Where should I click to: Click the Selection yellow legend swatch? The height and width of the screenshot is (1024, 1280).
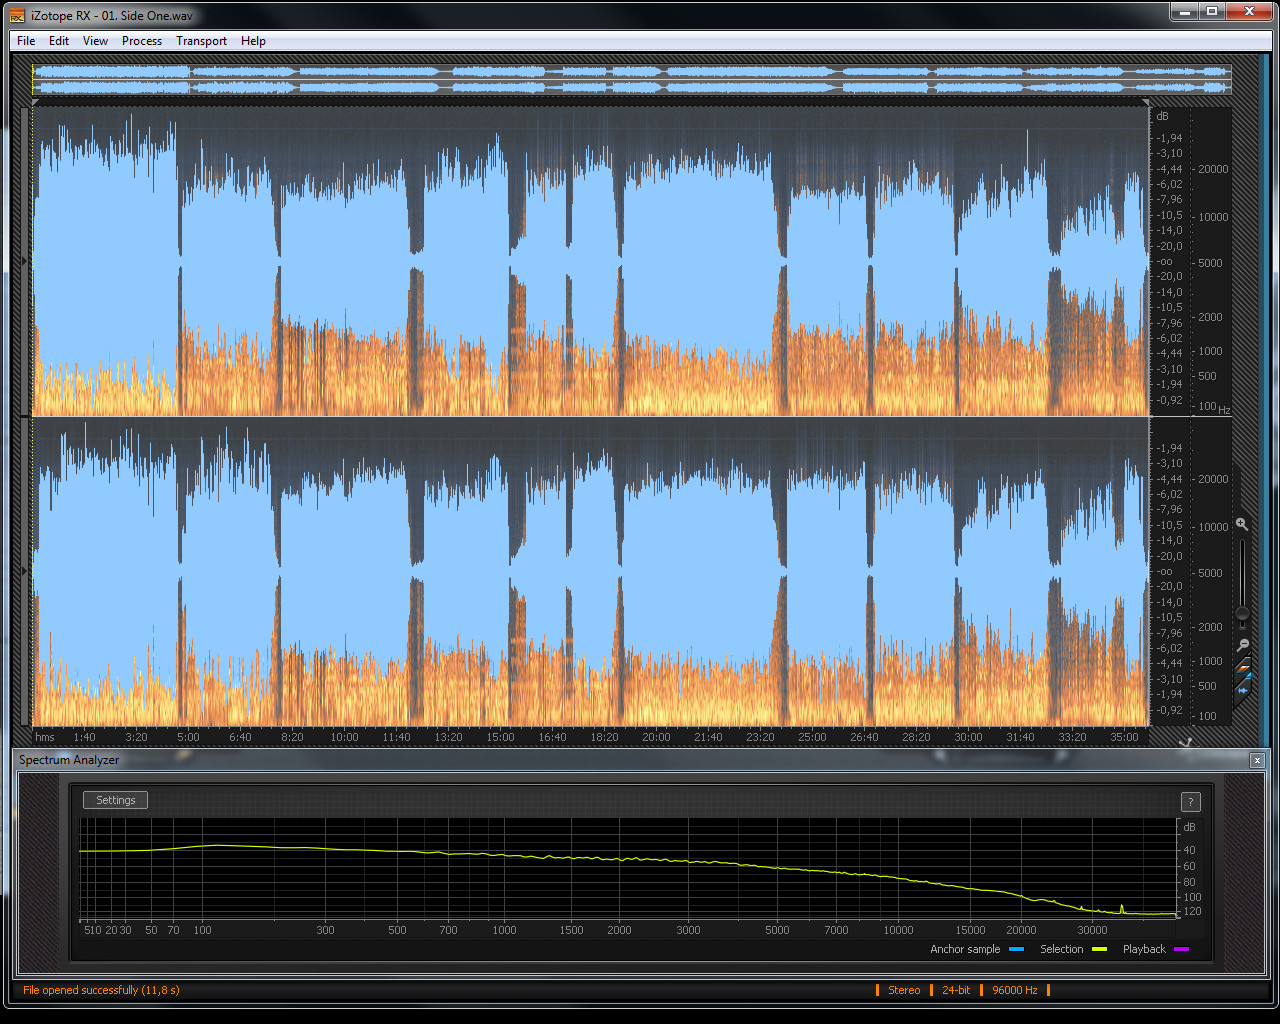tap(1100, 949)
